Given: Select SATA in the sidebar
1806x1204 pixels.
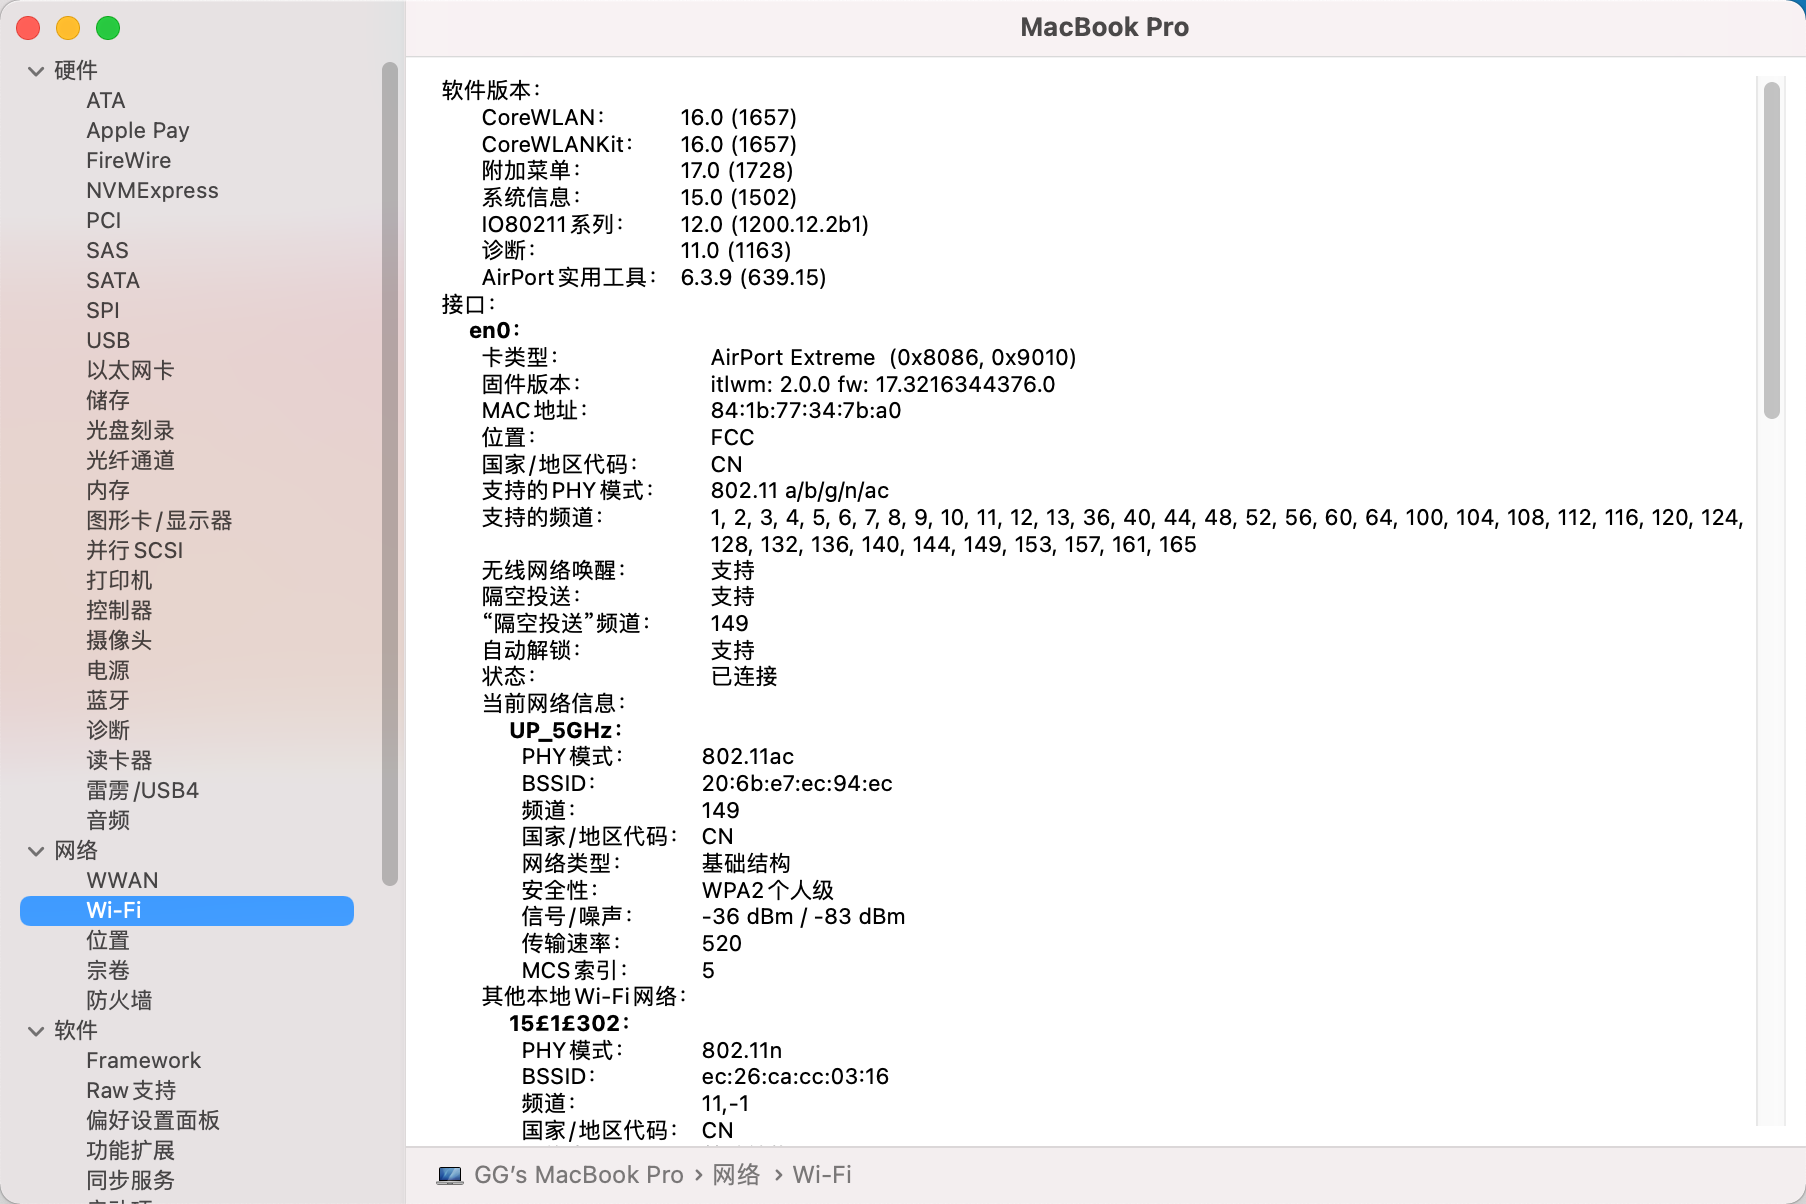Looking at the screenshot, I should (x=113, y=281).
